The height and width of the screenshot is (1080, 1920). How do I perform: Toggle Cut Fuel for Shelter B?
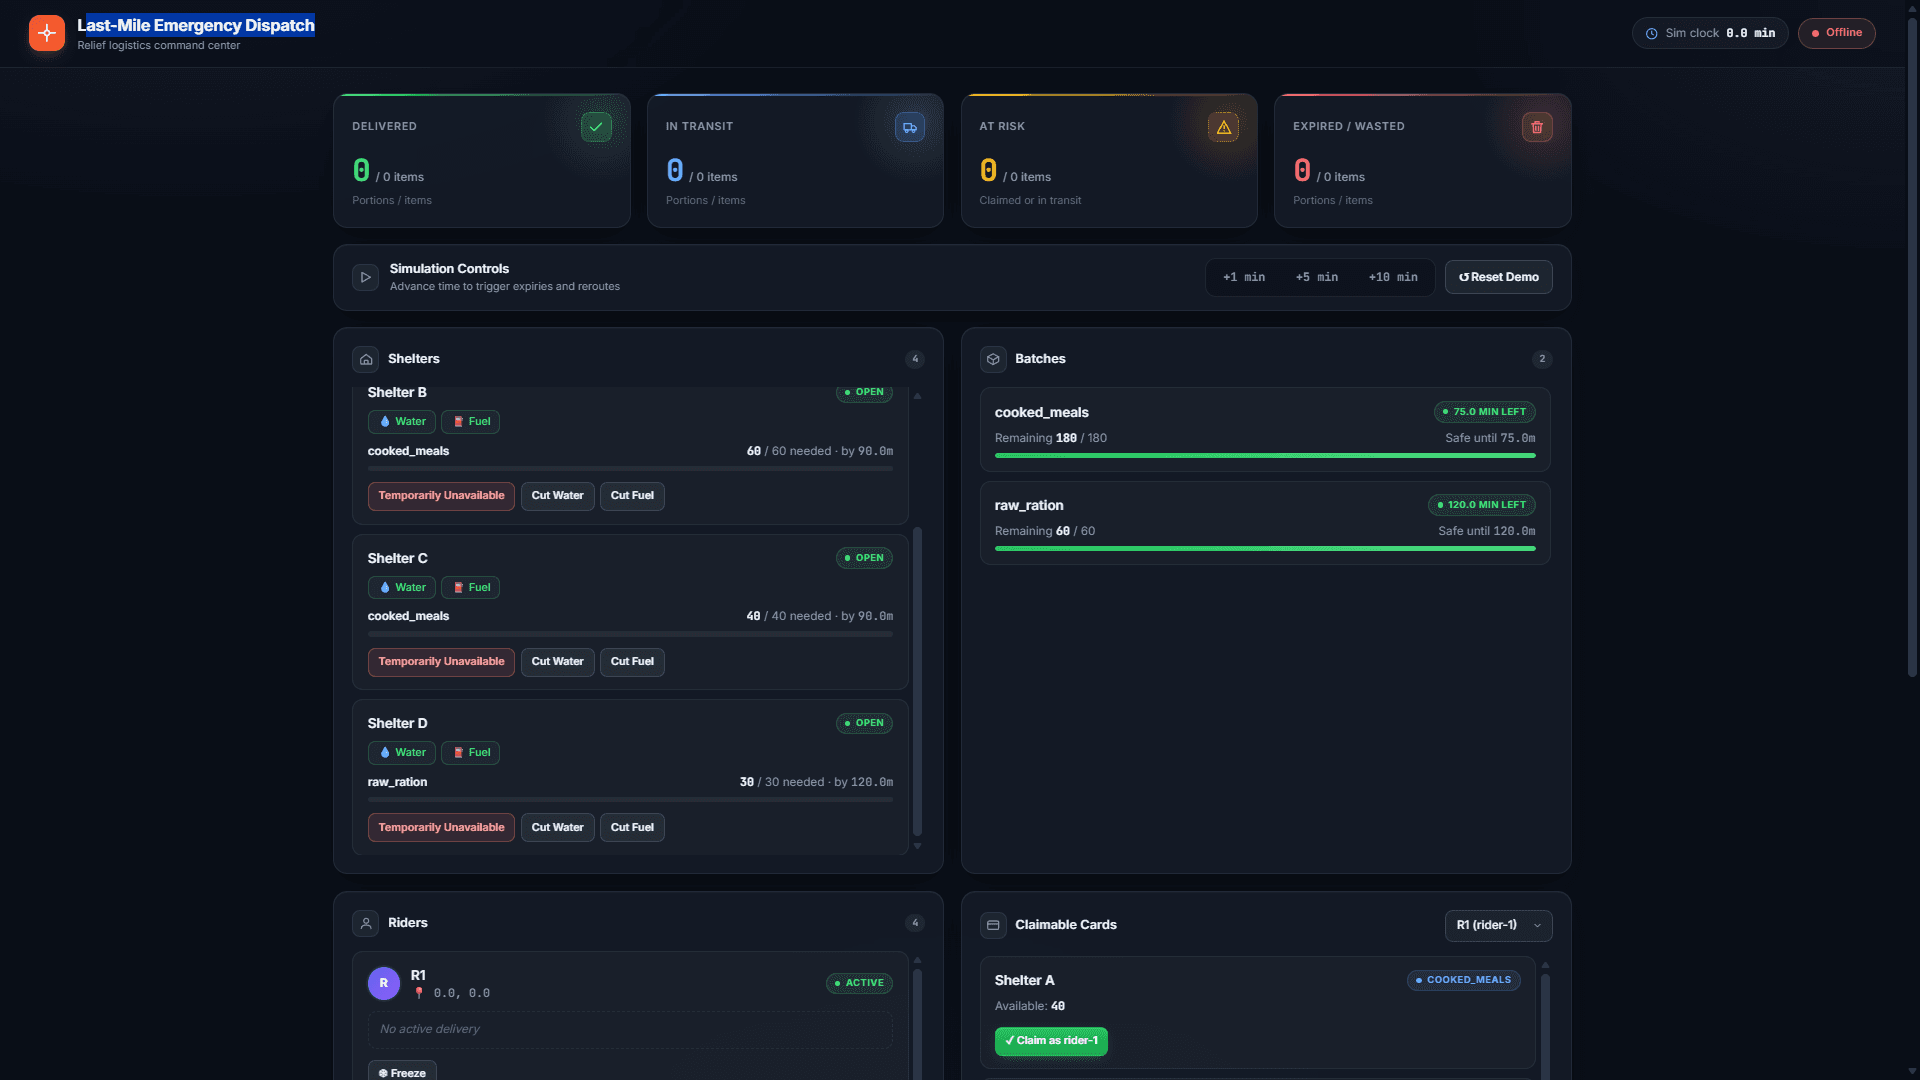pos(632,496)
